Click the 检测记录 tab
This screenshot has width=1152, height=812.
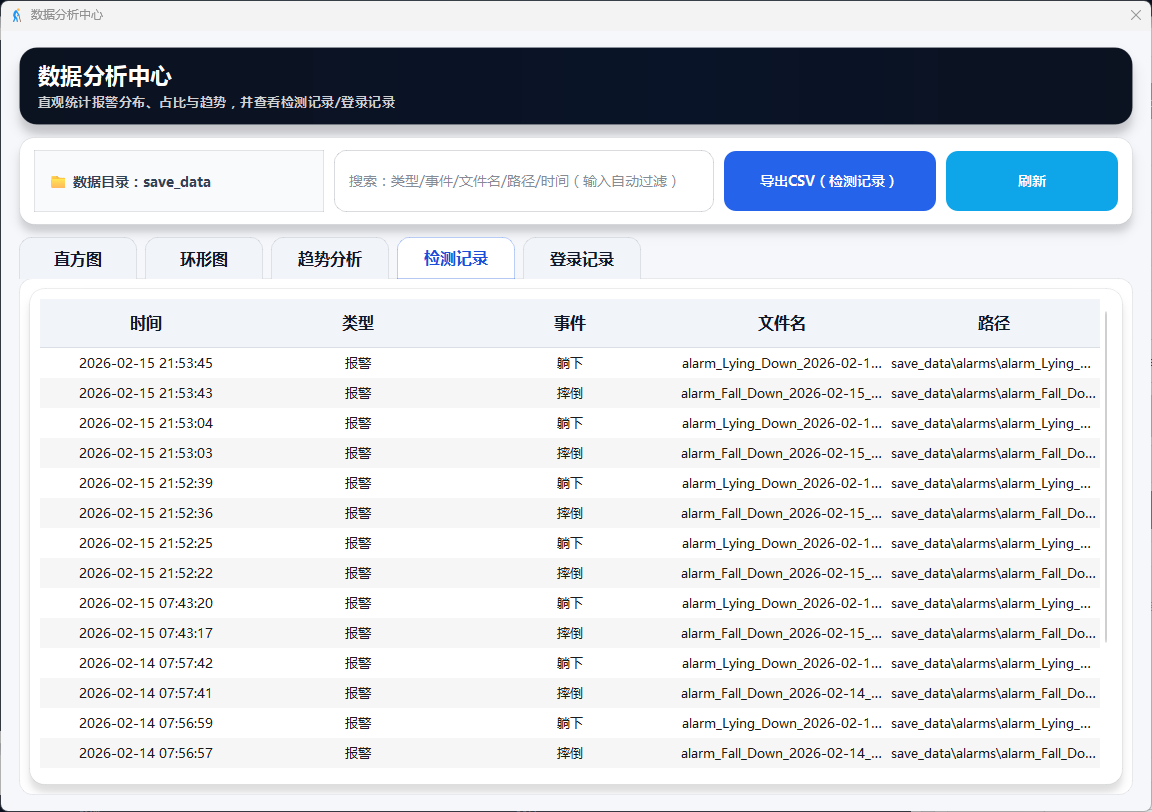click(456, 259)
